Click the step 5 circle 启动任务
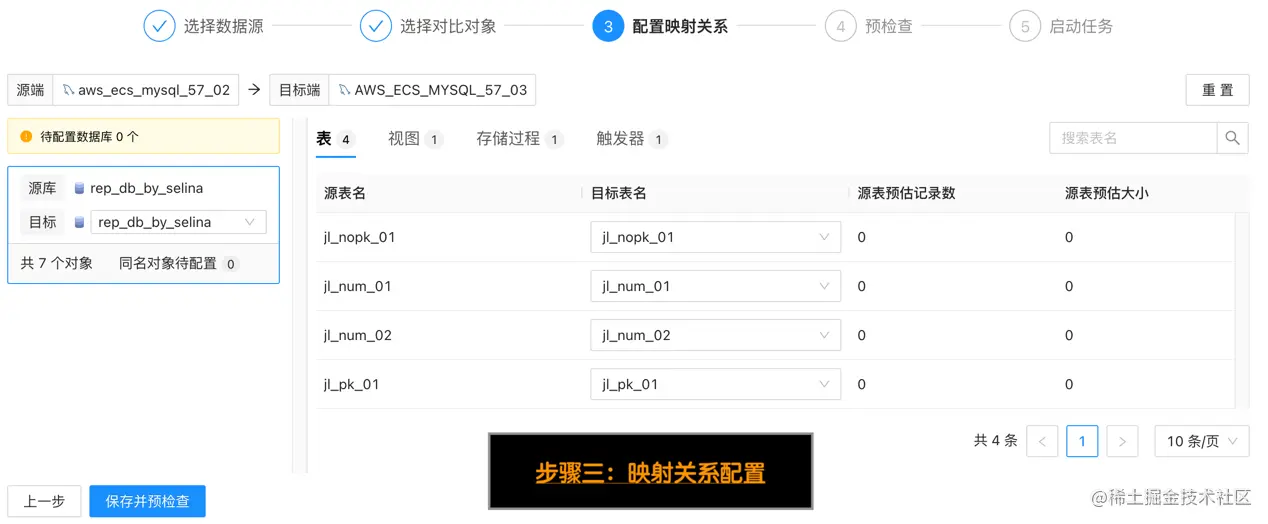The width and height of the screenshot is (1268, 524). click(x=1025, y=26)
